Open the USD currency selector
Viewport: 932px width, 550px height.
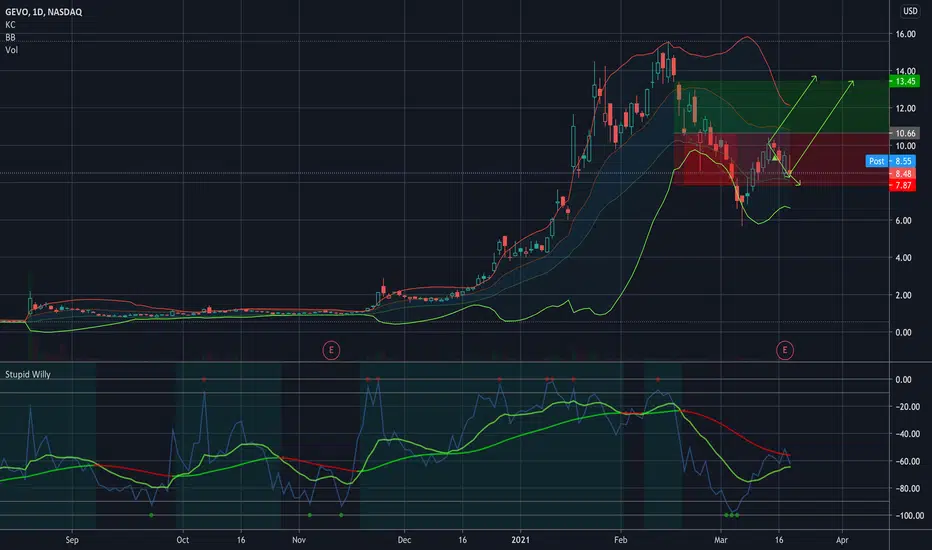(910, 11)
